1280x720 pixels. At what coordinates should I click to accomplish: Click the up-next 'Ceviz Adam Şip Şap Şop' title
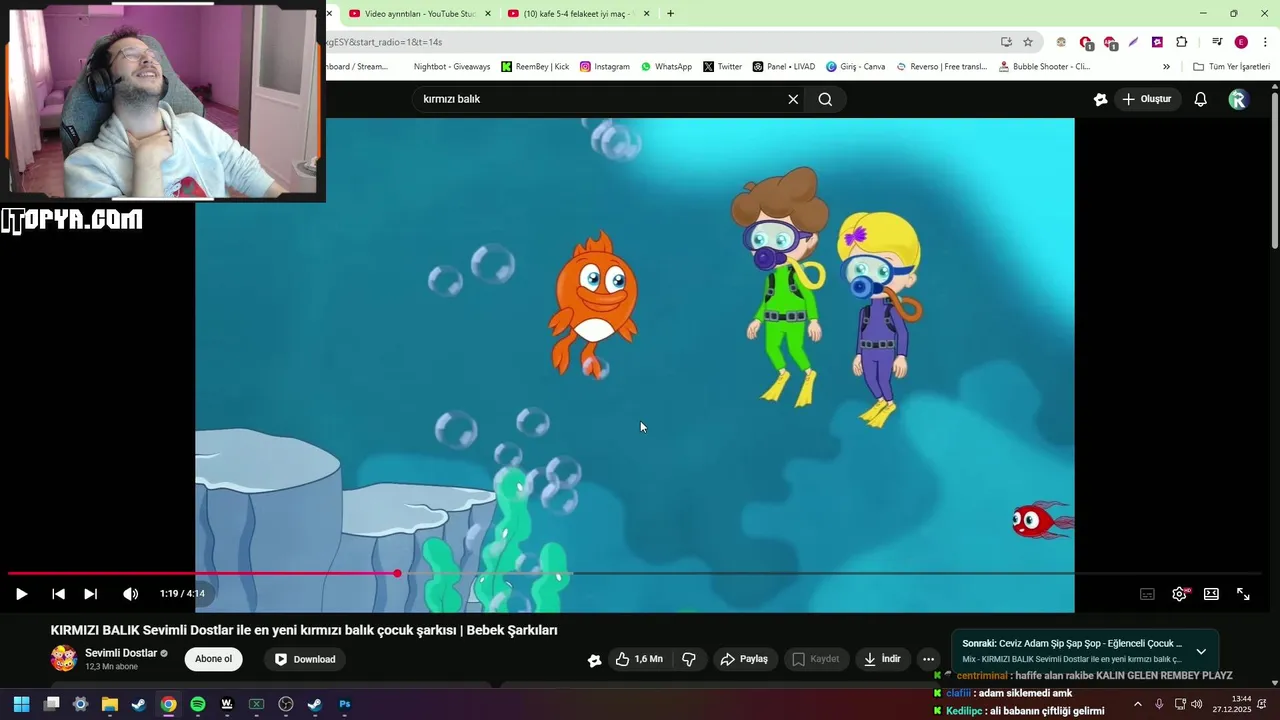pyautogui.click(x=1072, y=644)
